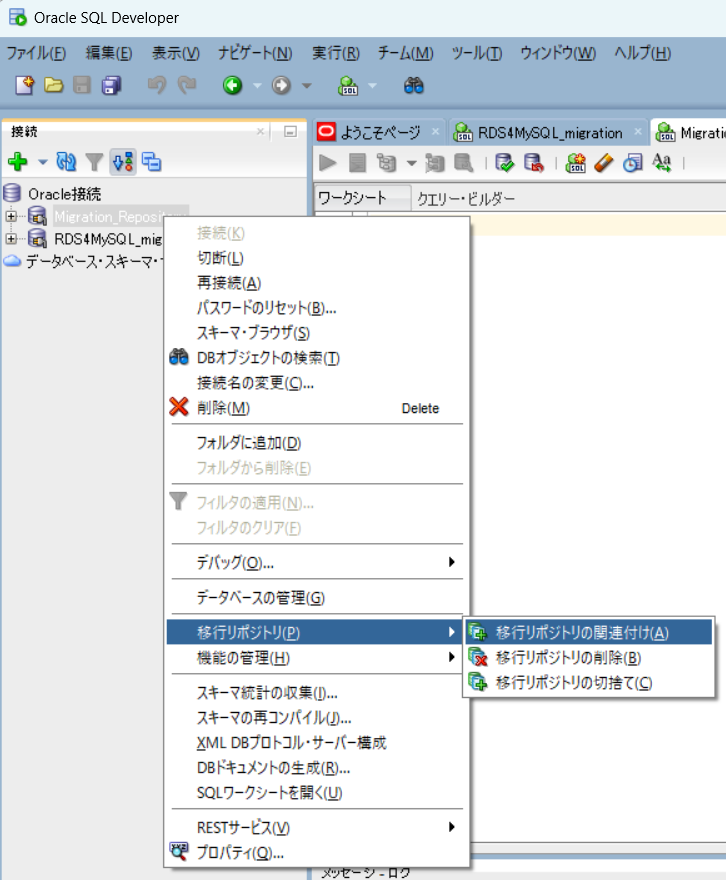
Task: Click the Collapse All icon in Connections panel
Action: (151, 162)
